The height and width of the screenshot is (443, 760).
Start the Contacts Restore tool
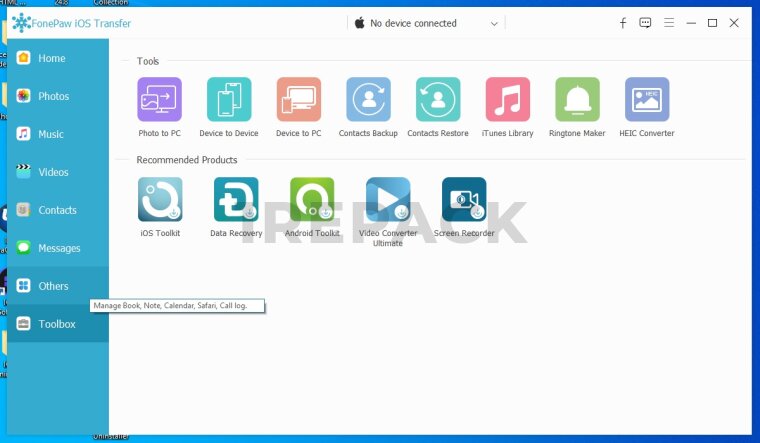438,100
